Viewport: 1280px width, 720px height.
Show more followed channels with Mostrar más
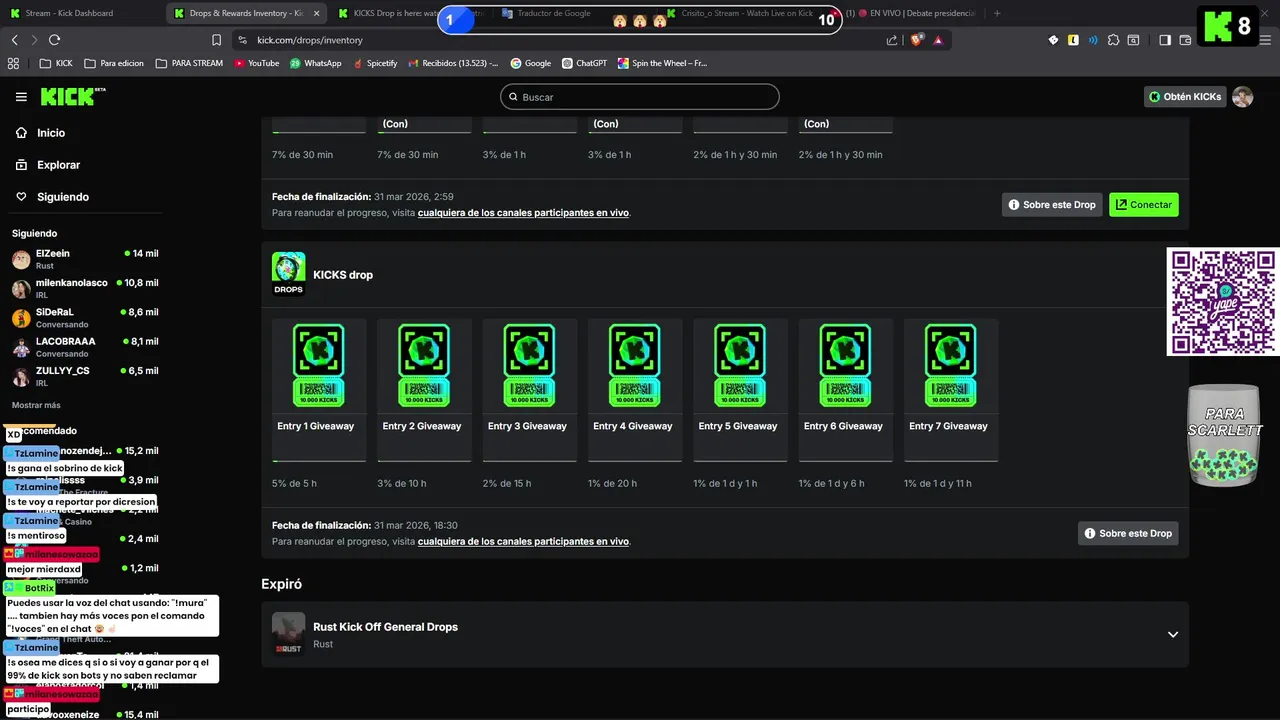[x=36, y=405]
